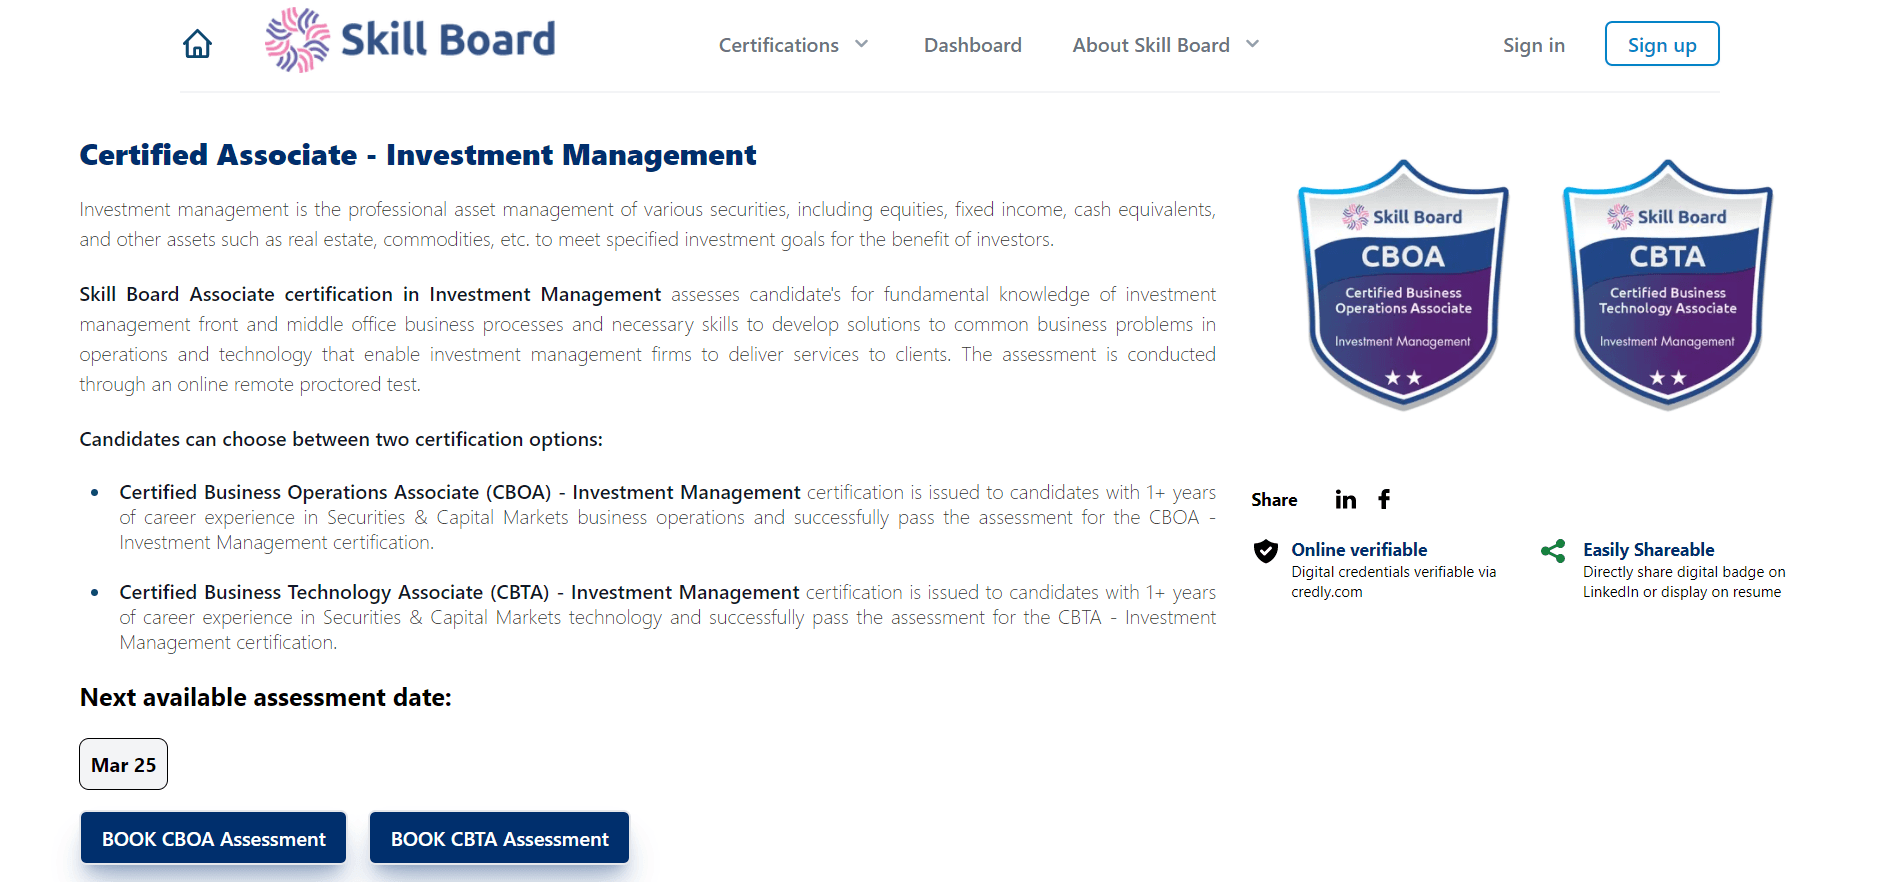Viewport: 1897px width, 882px height.
Task: Click the Online verifiable shield icon
Action: [1266, 551]
